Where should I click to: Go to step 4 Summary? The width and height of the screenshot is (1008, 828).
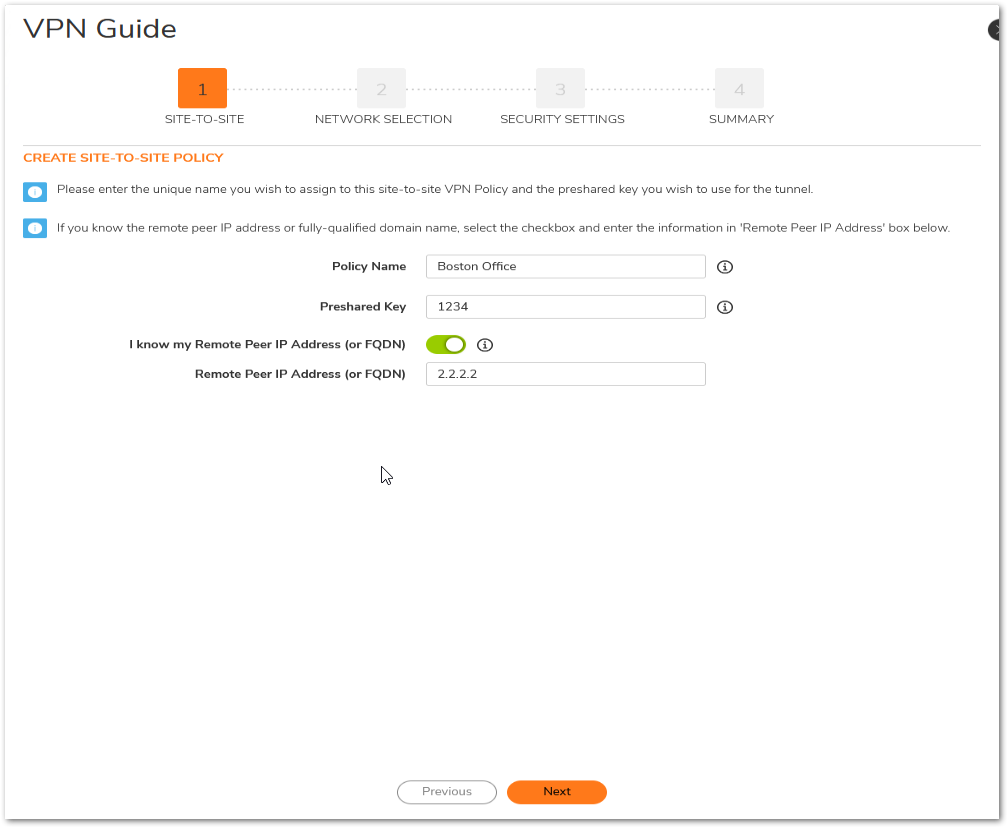[739, 88]
